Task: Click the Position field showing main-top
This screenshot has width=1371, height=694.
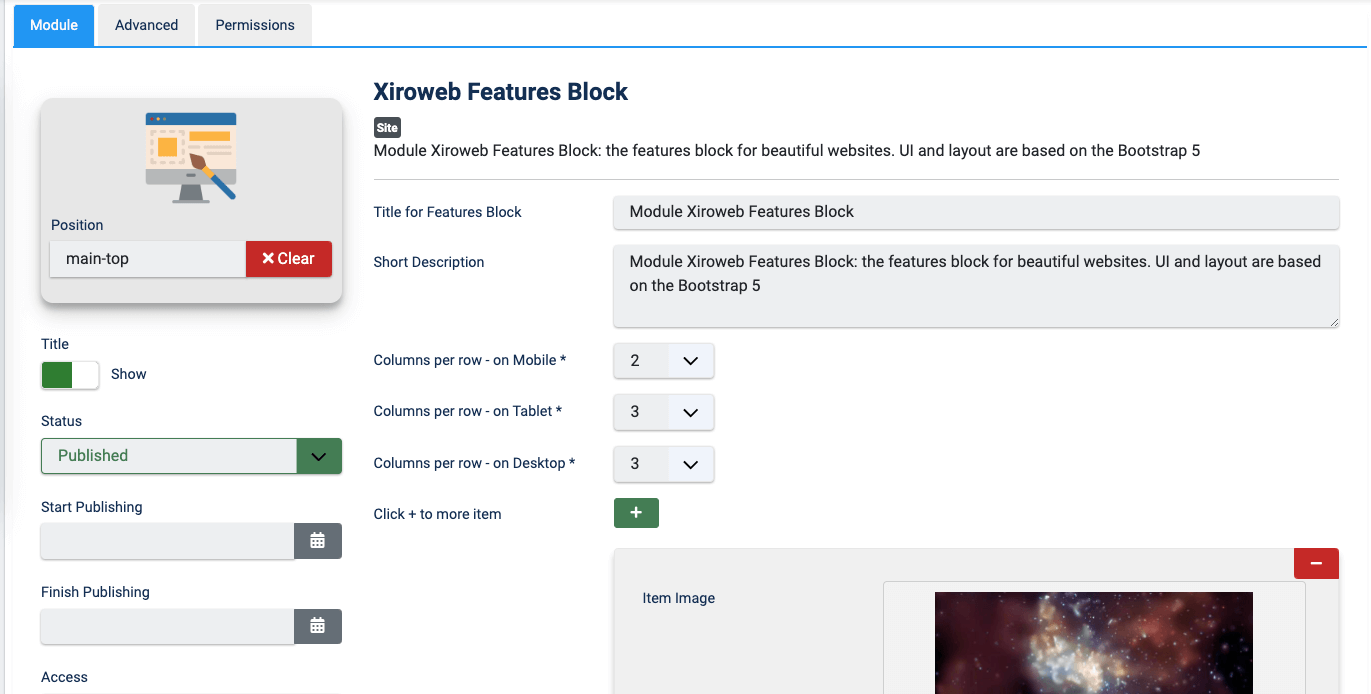Action: pyautogui.click(x=148, y=259)
